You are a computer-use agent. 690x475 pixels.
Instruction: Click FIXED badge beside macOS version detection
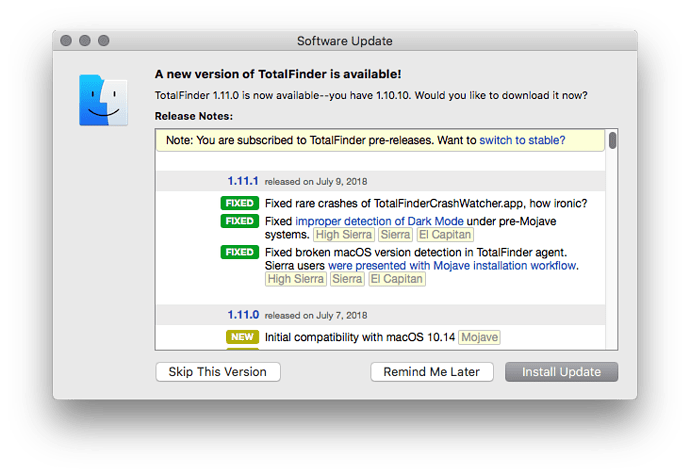point(240,252)
